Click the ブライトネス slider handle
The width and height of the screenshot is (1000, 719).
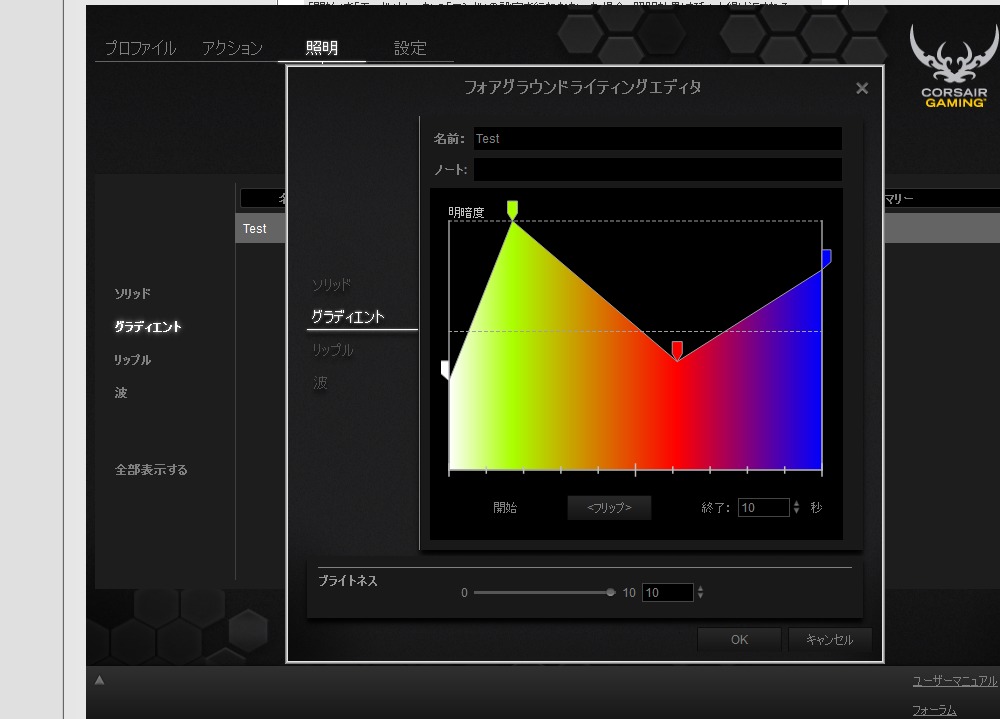click(610, 593)
